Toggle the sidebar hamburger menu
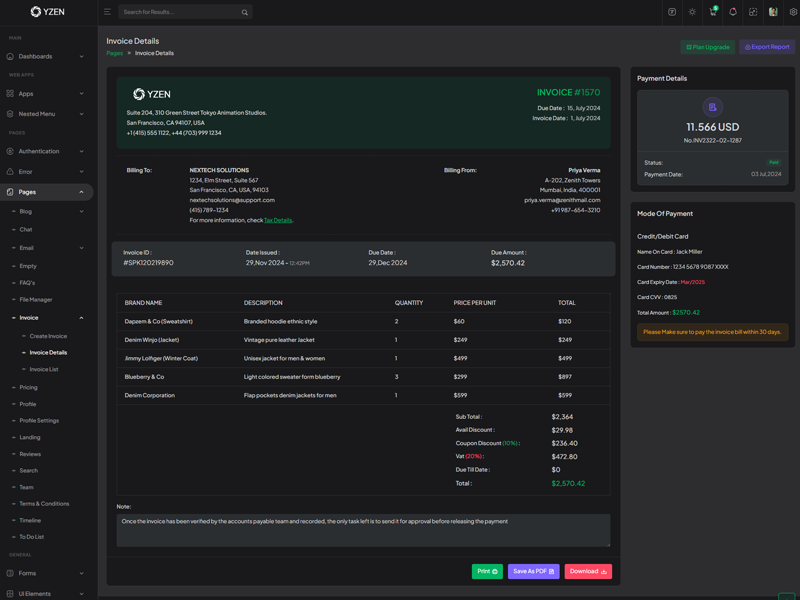800x600 pixels. pos(107,12)
